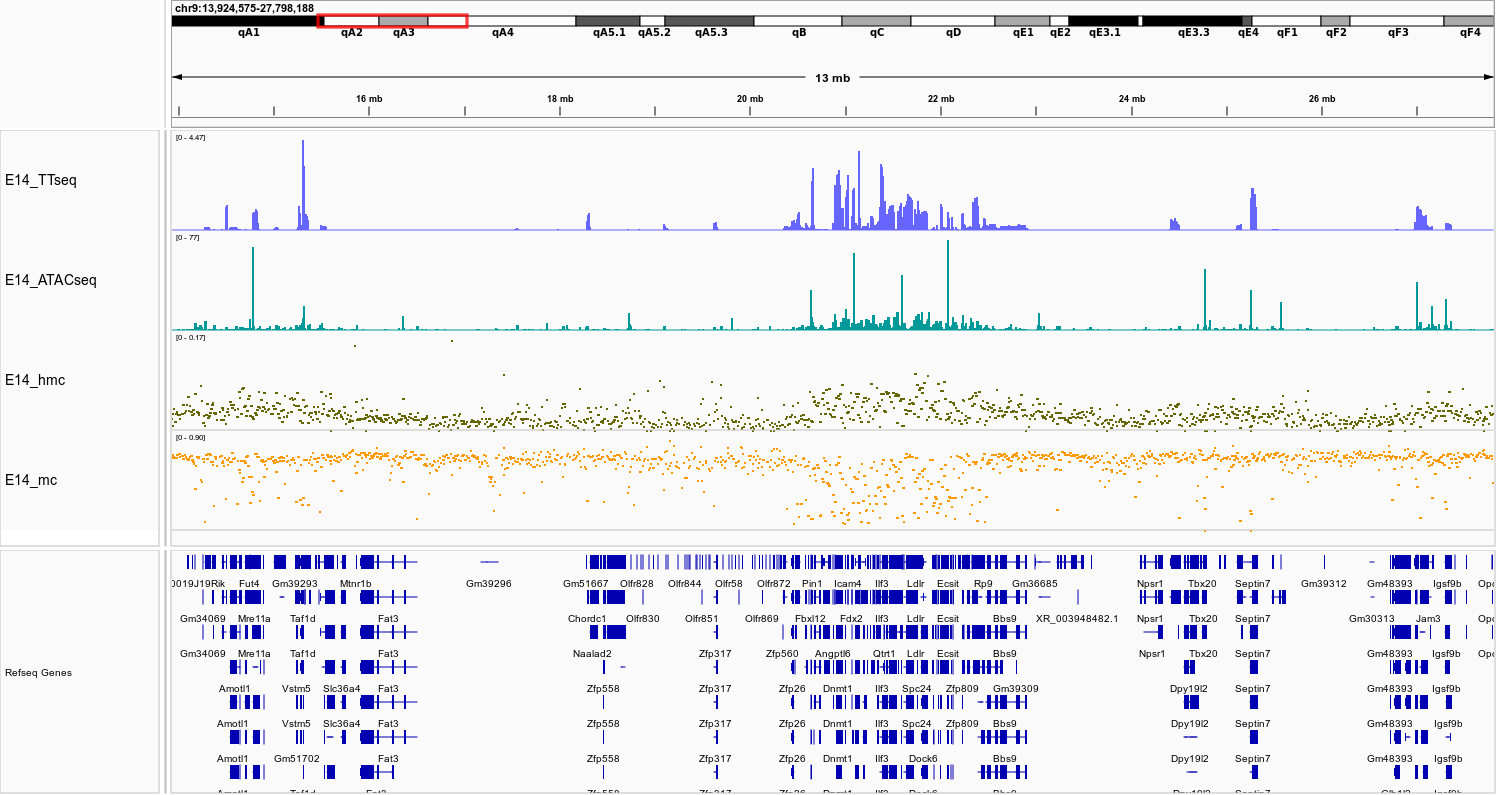The height and width of the screenshot is (795, 1498).
Task: Click the Icam4 gene label
Action: (x=847, y=583)
